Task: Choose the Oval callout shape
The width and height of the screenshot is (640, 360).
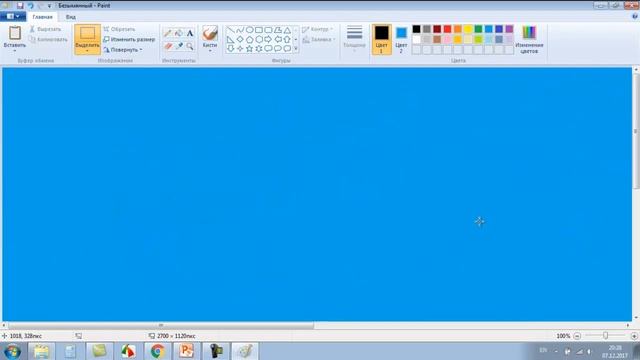Action: 278,49
